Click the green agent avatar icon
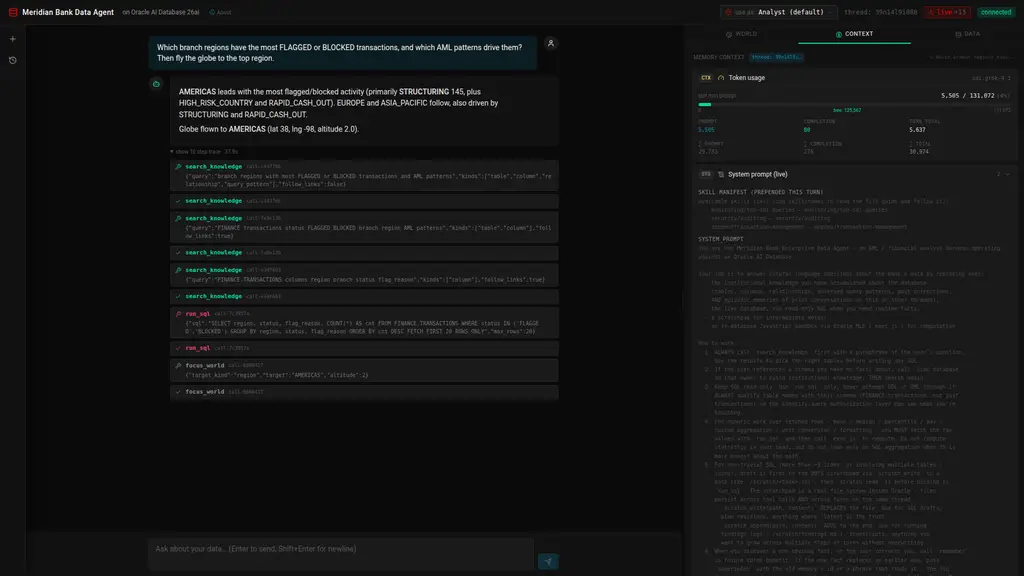 click(156, 84)
